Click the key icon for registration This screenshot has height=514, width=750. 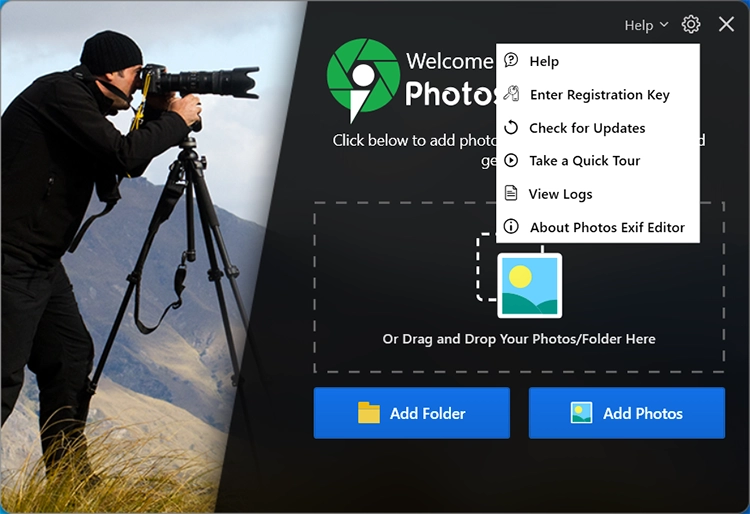(x=511, y=94)
